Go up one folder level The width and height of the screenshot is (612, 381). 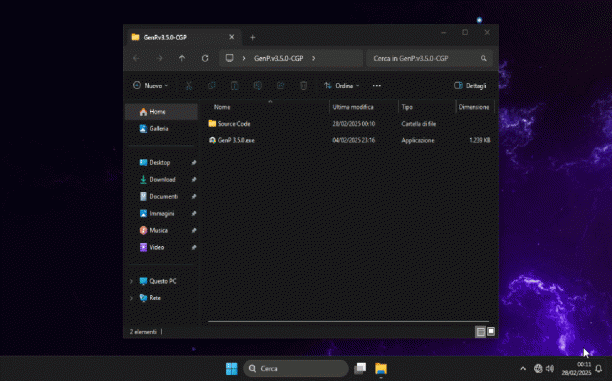point(182,59)
